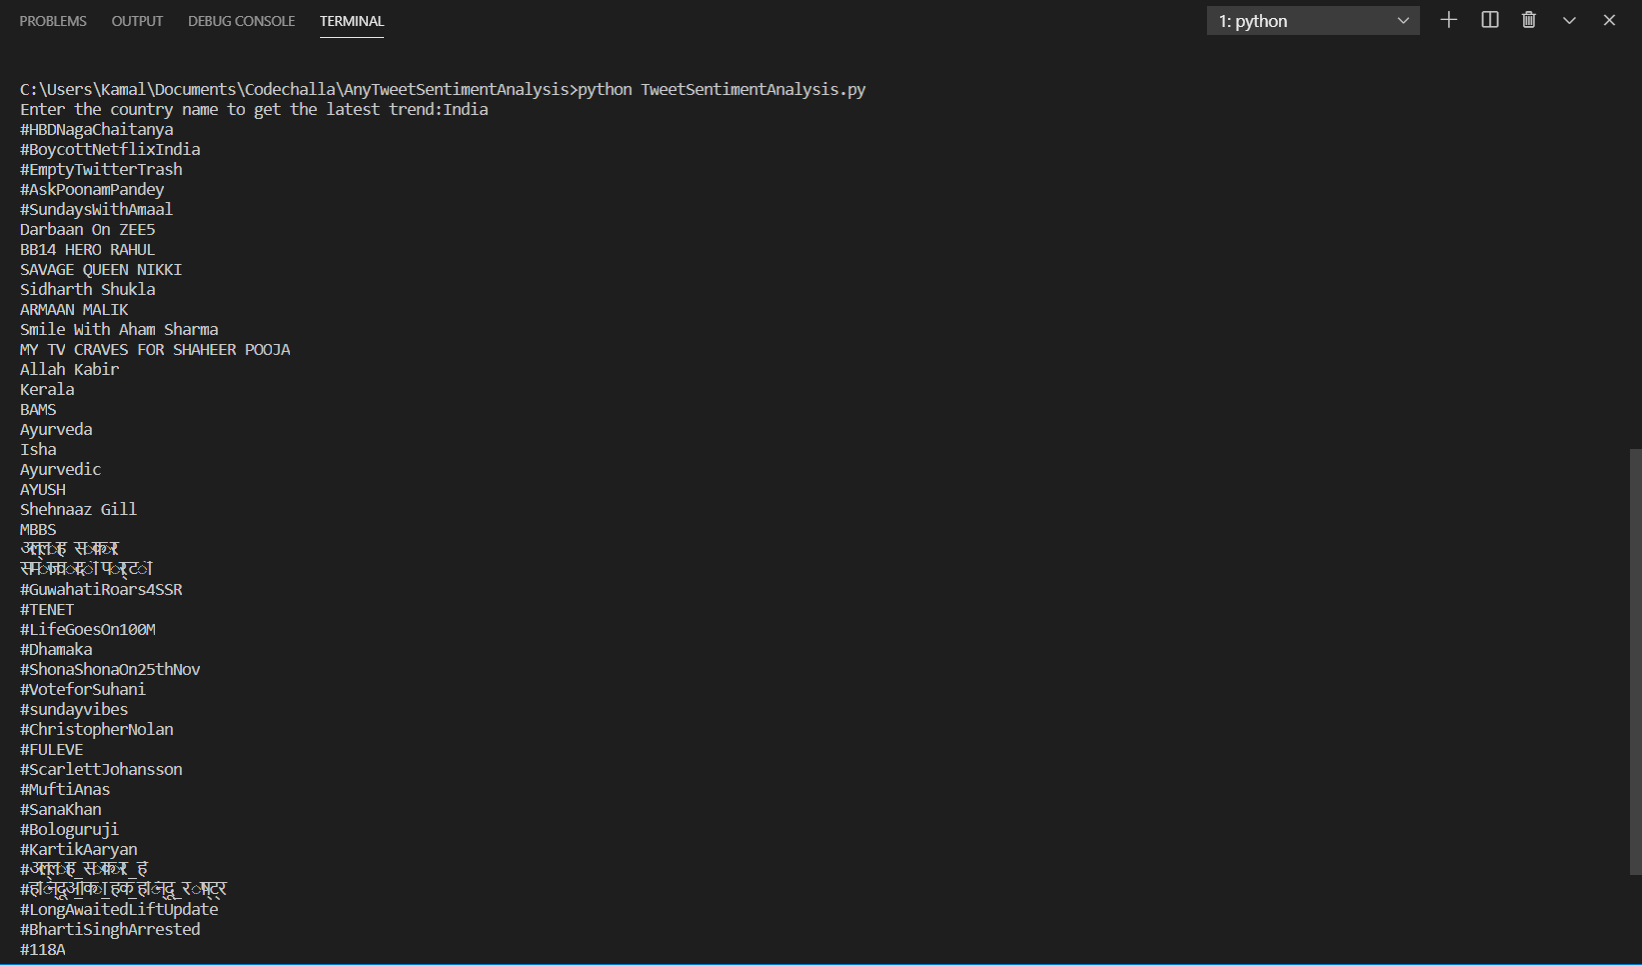This screenshot has height=965, width=1642.
Task: Click the python TweetSentimentAnalysis.py command line
Action: 443,89
